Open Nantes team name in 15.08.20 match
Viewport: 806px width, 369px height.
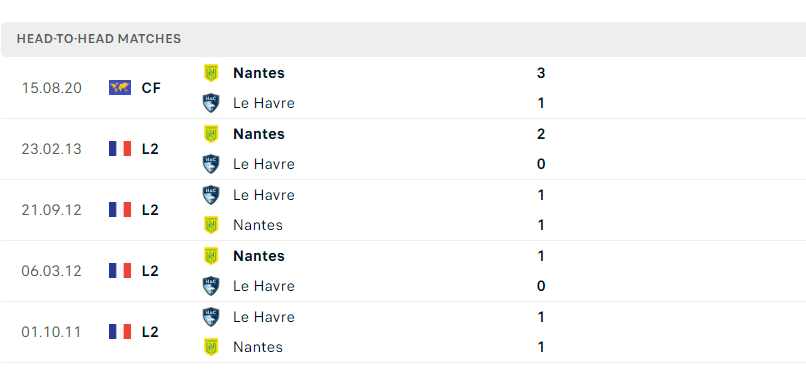pyautogui.click(x=259, y=73)
